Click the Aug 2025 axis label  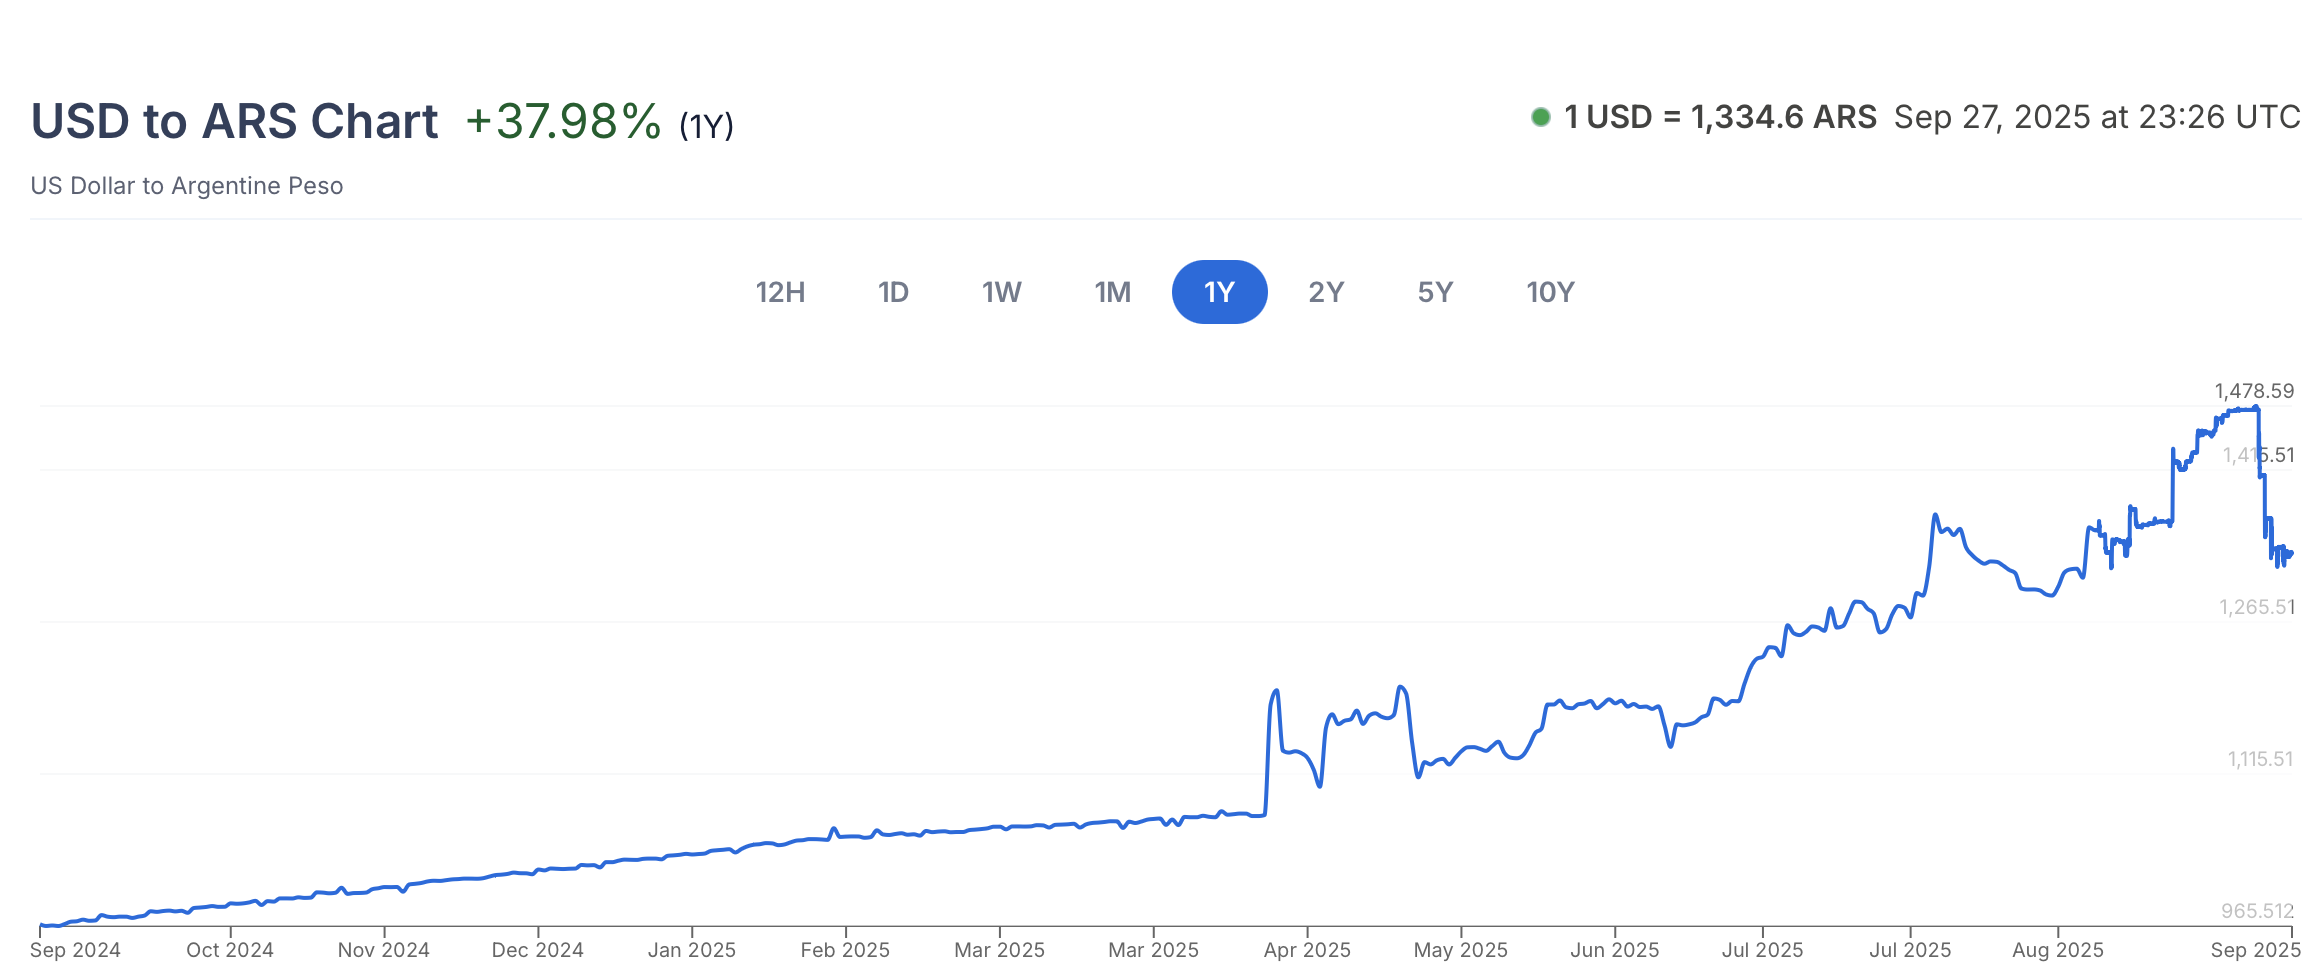(x=2057, y=950)
